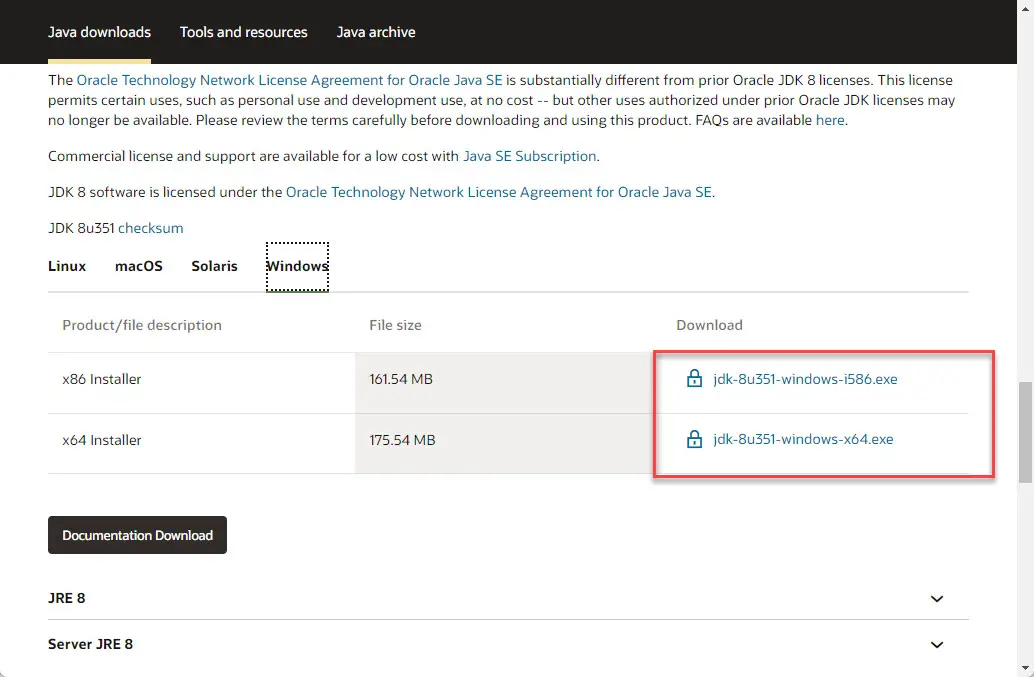Select the Windows platform tab
Screen dimensions: 1034x677
[297, 266]
